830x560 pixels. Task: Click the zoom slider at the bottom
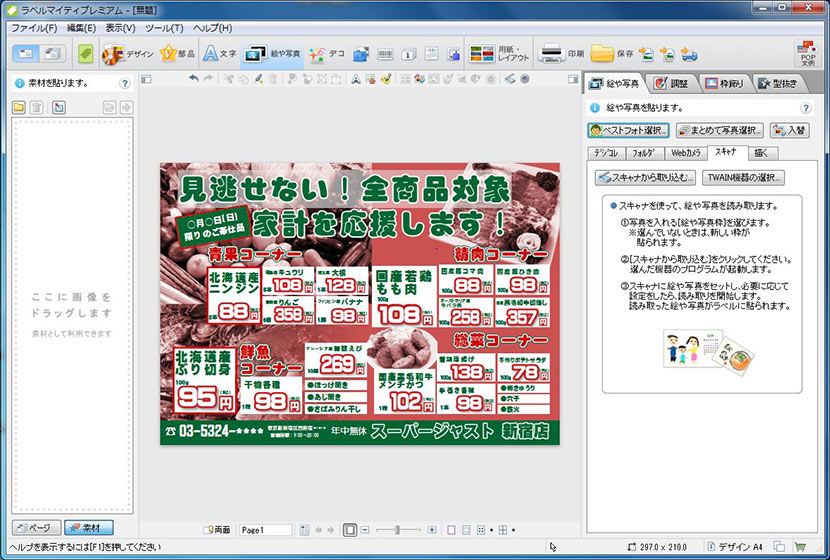397,530
